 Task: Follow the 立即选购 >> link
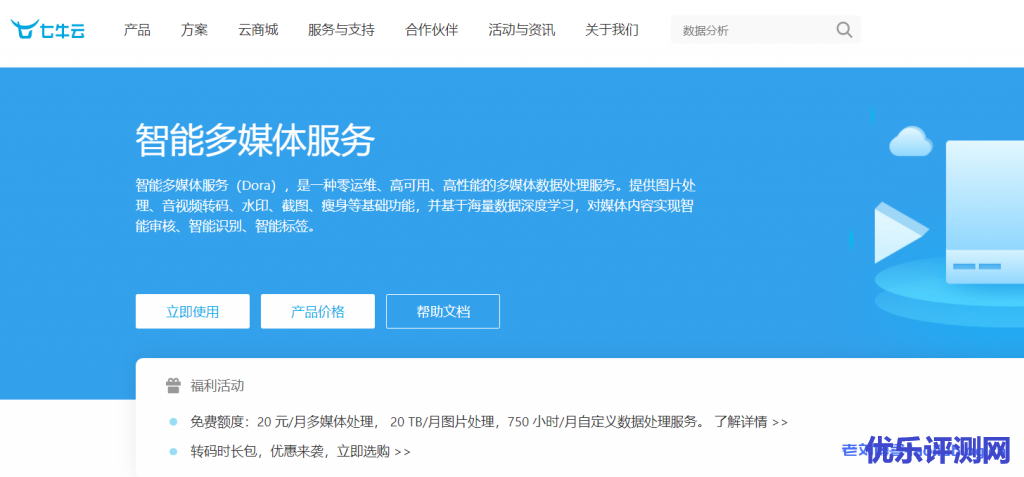373,451
